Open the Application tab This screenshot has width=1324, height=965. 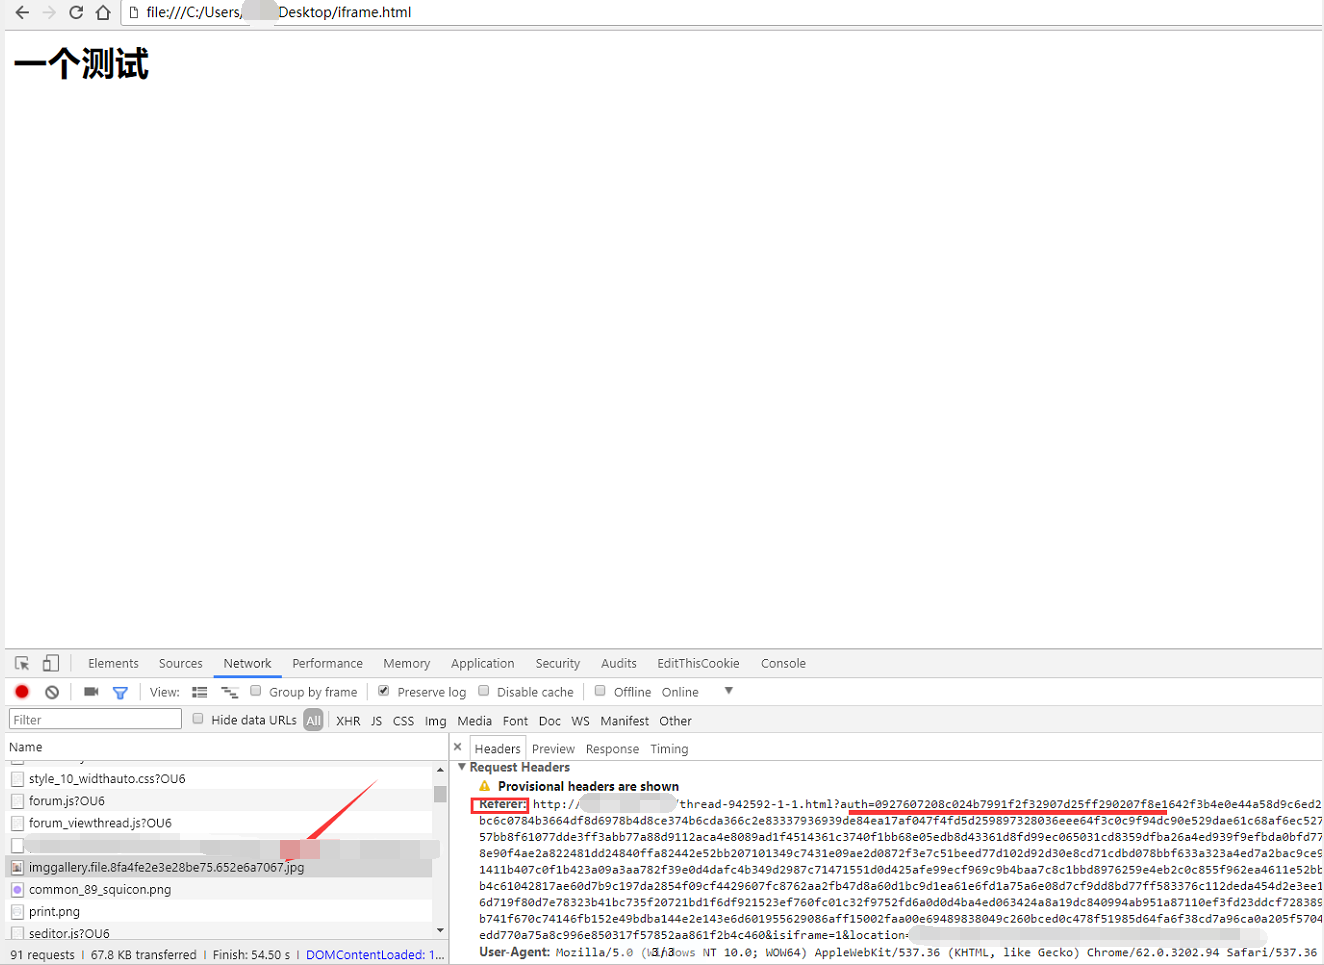[482, 663]
